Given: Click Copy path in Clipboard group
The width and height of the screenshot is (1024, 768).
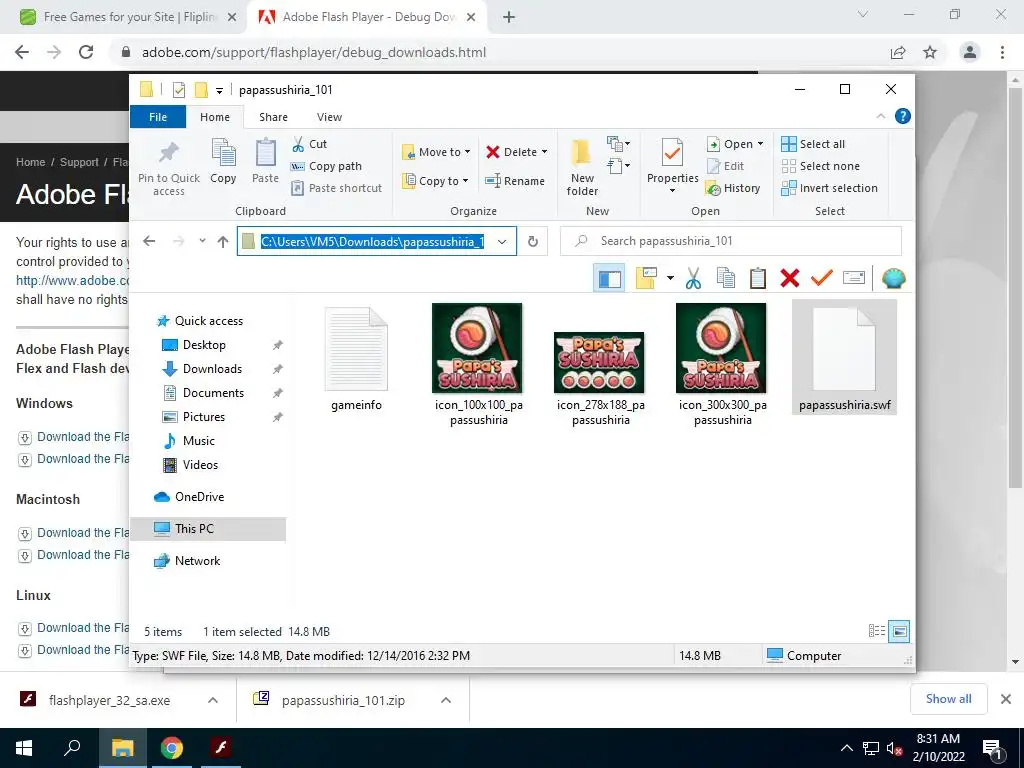Looking at the screenshot, I should point(327,166).
